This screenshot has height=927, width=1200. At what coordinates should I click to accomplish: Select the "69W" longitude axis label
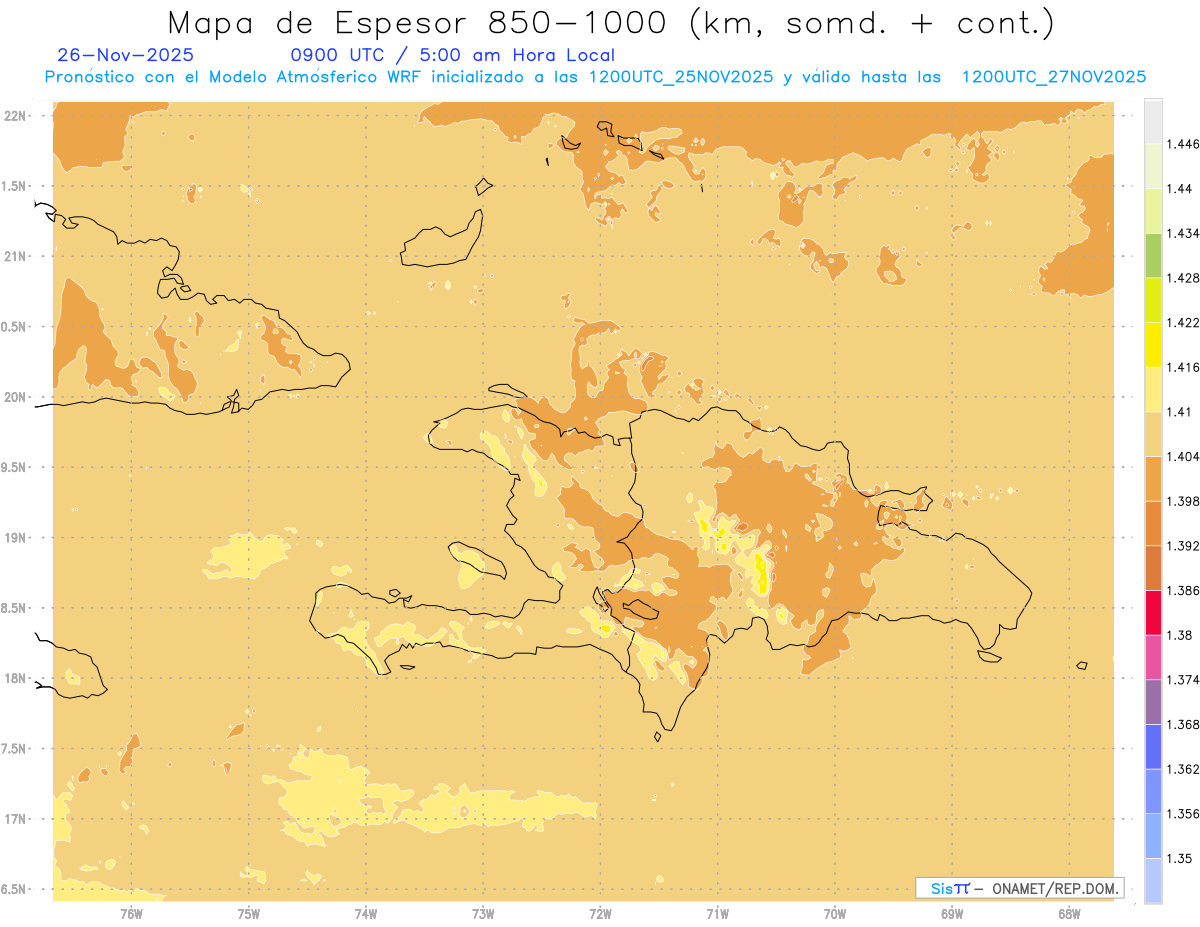click(952, 914)
